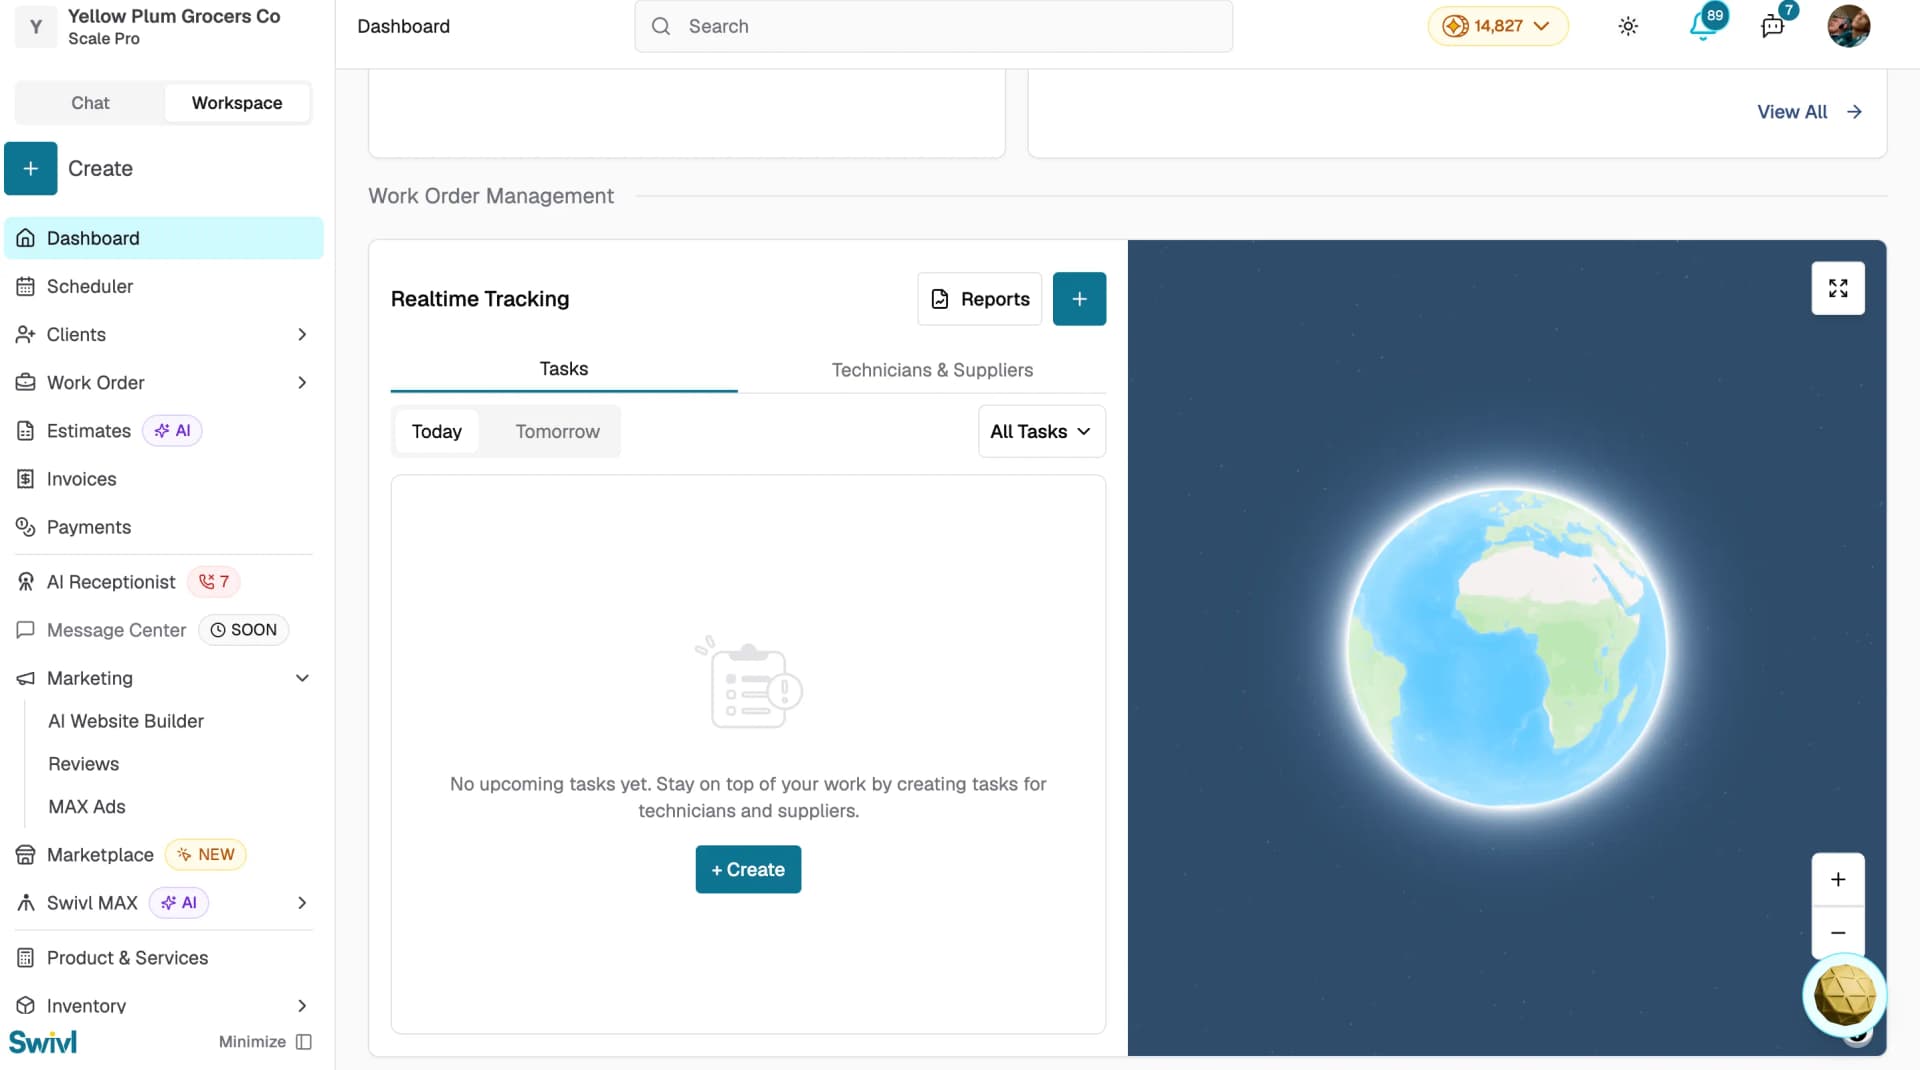The image size is (1920, 1070).
Task: Switch to Workspace mode
Action: (x=237, y=103)
